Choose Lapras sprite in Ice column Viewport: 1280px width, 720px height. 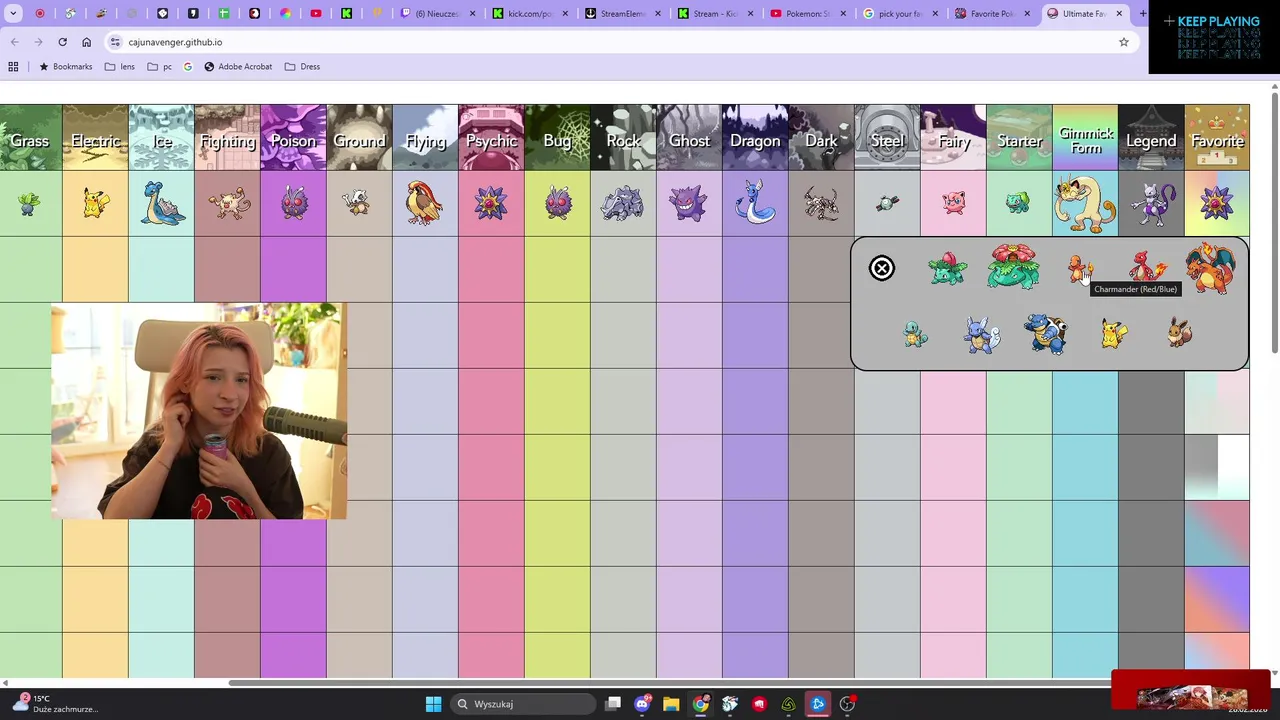pos(161,204)
